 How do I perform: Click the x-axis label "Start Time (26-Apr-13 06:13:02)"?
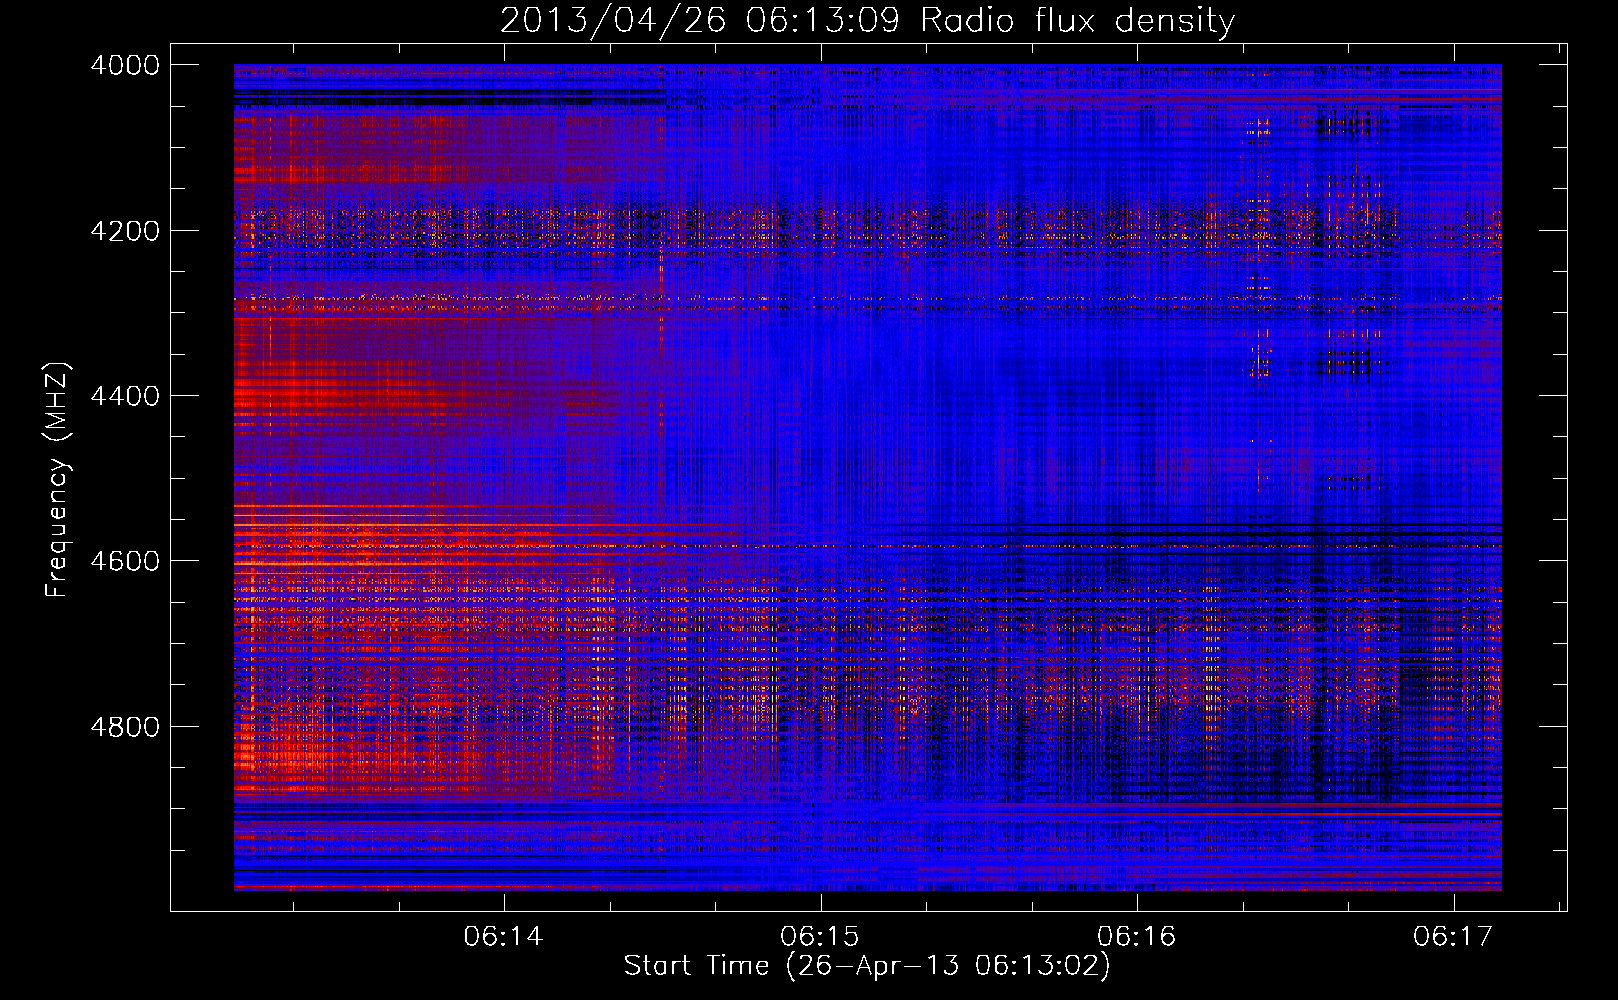(x=867, y=966)
